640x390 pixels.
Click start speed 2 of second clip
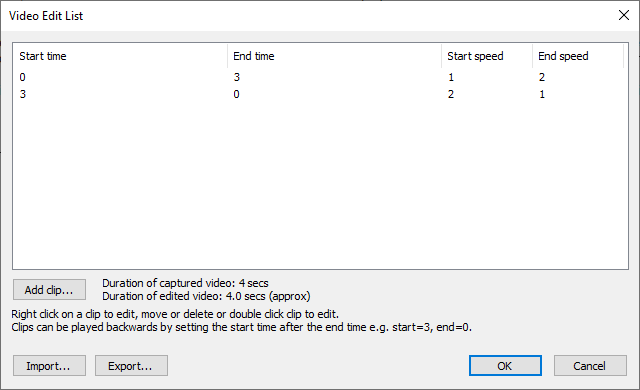coord(451,94)
